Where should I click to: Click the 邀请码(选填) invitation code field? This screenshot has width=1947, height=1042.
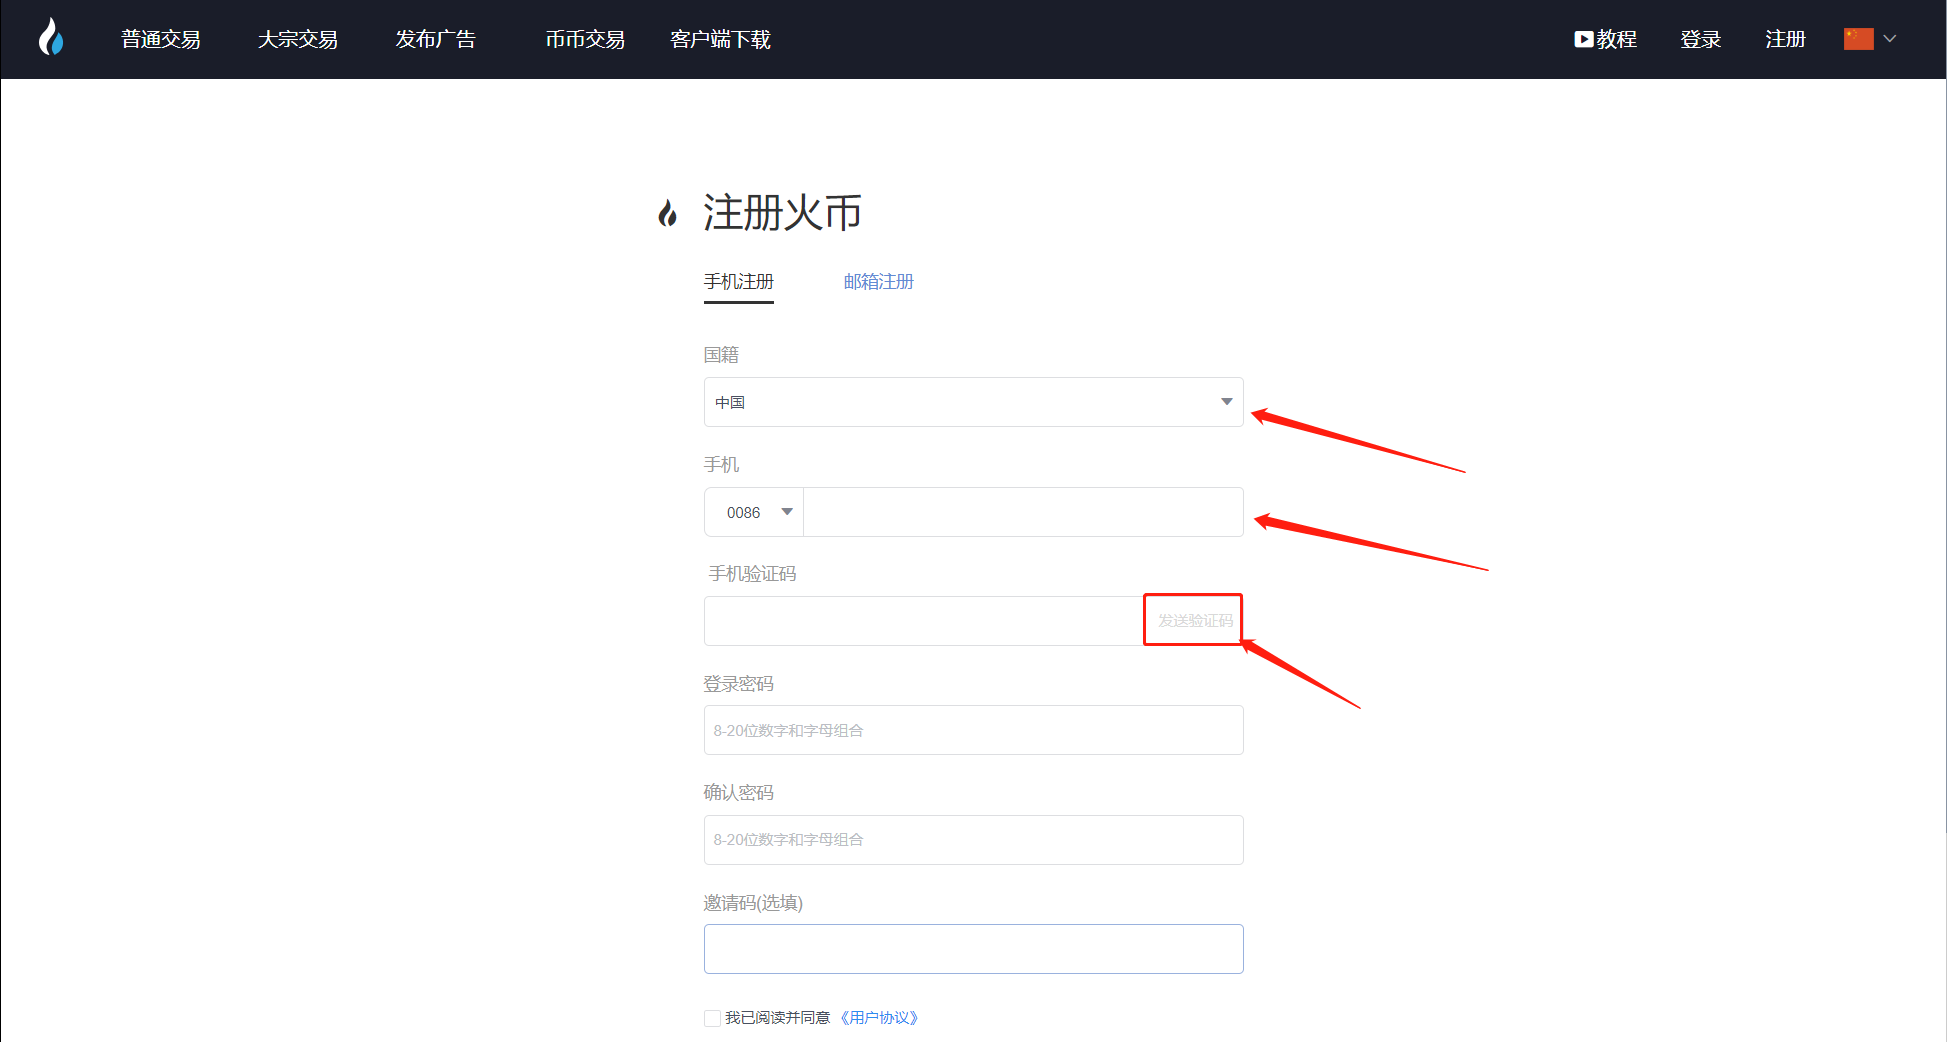[x=974, y=949]
